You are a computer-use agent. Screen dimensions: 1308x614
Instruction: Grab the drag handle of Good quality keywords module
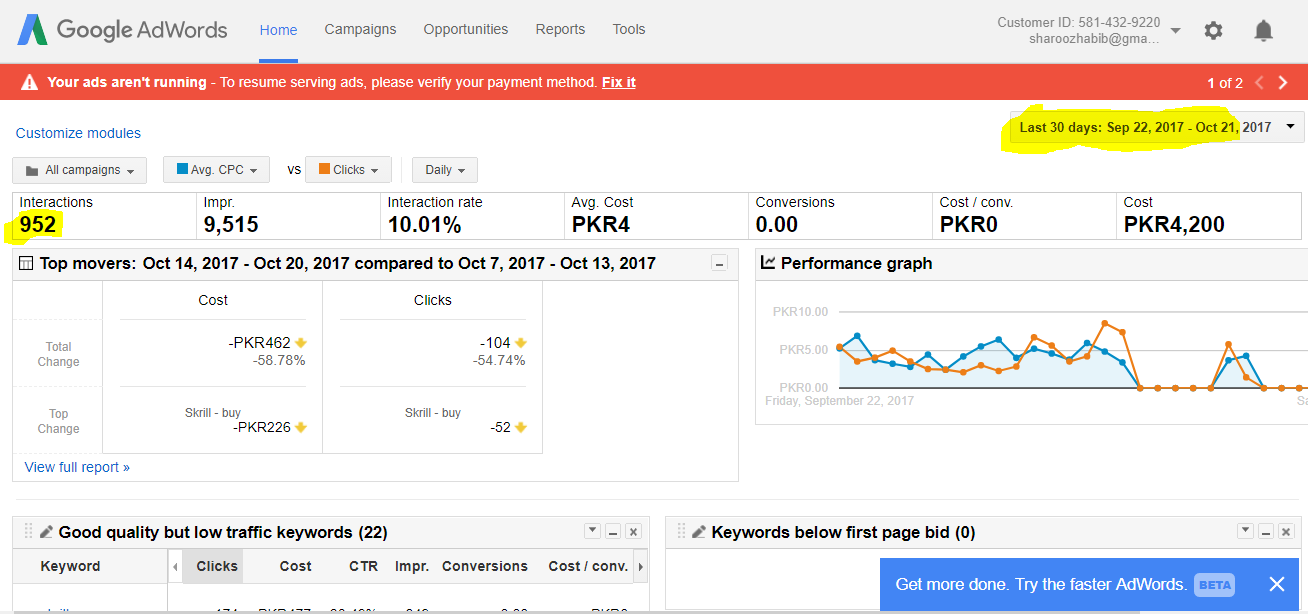tap(28, 532)
